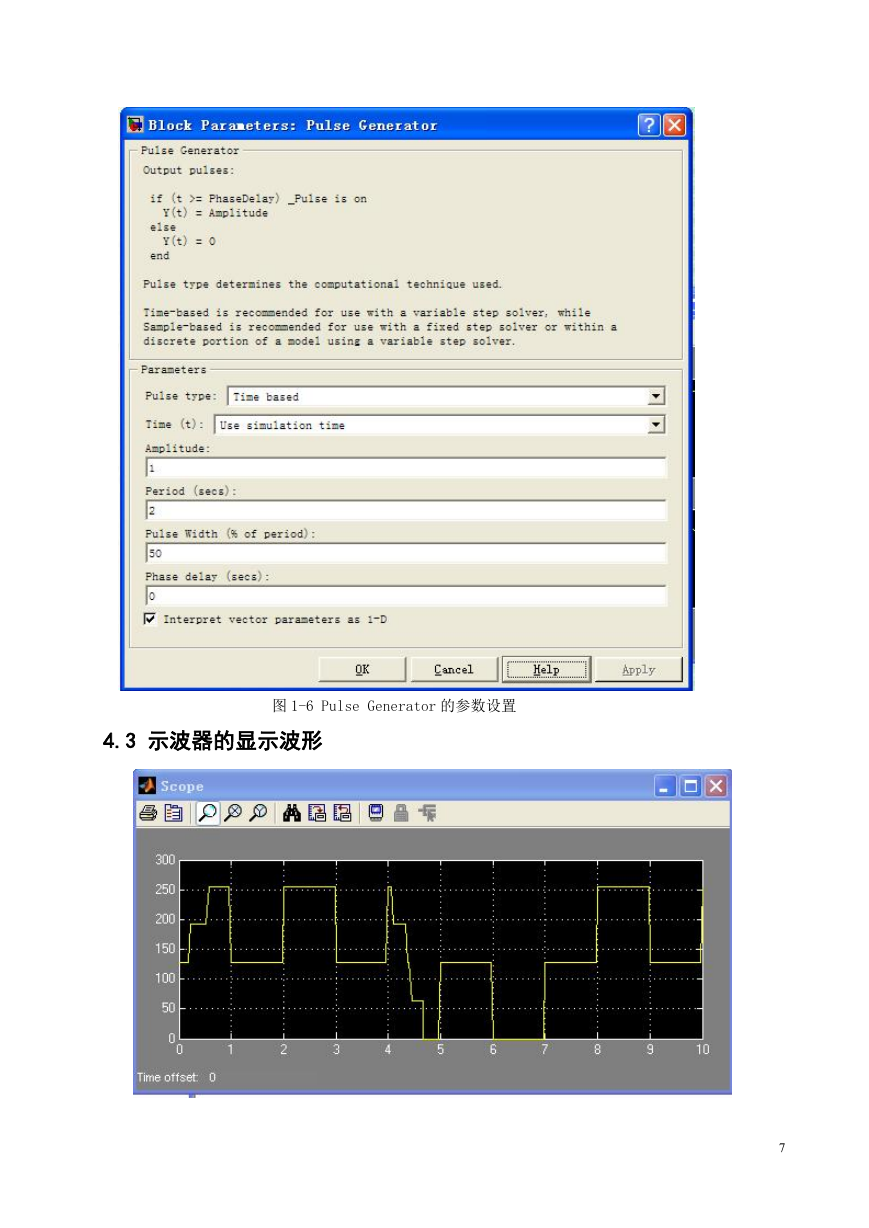Select the Zoom X-axis tool
Viewport: 869px width, 1228px height.
[x=233, y=813]
